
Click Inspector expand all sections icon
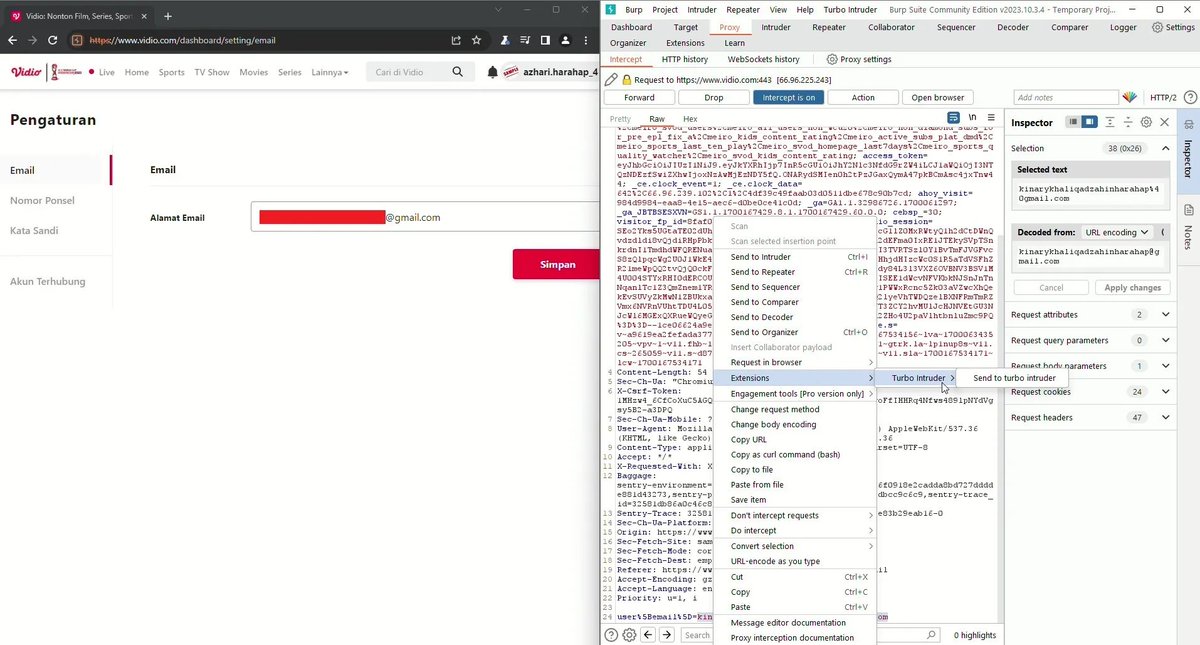tap(1110, 122)
